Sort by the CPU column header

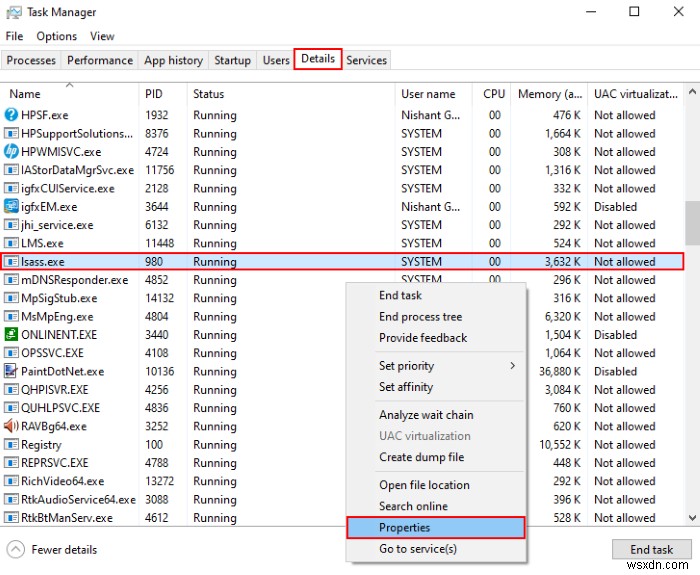pos(491,94)
